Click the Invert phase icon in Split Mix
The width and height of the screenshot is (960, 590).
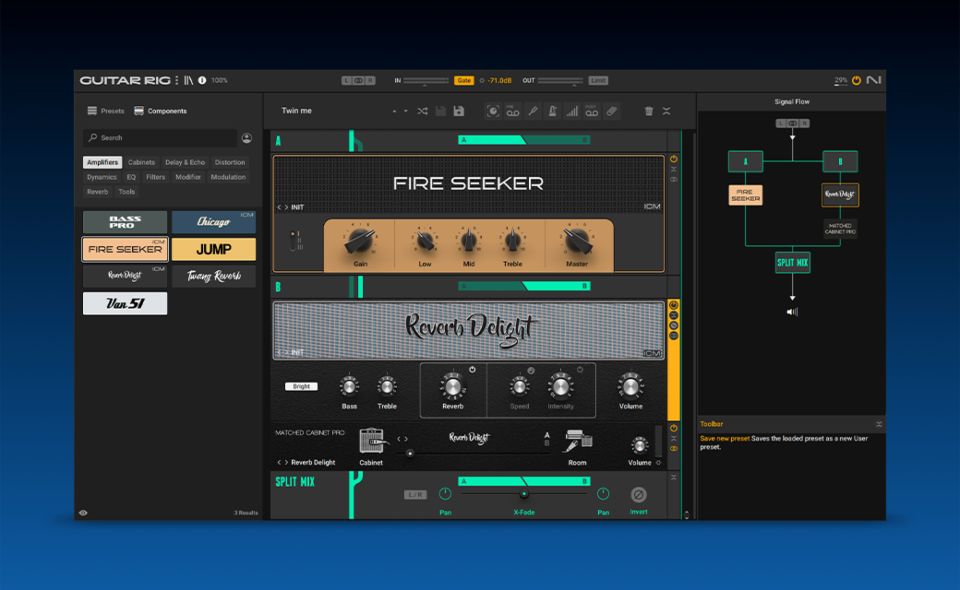(638, 495)
